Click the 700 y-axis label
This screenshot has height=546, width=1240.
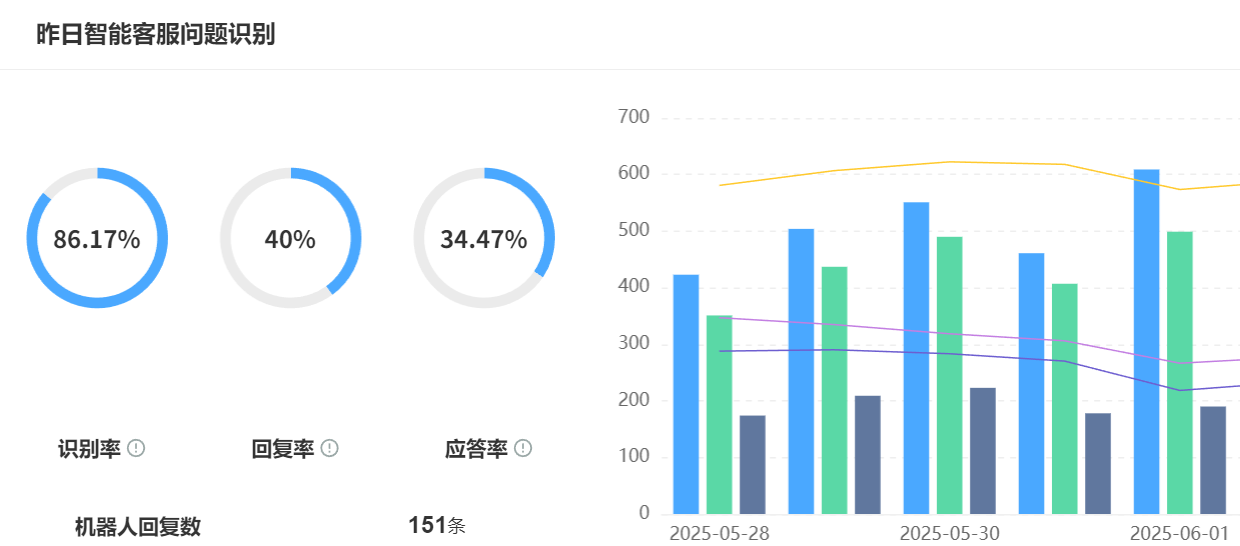tap(634, 117)
